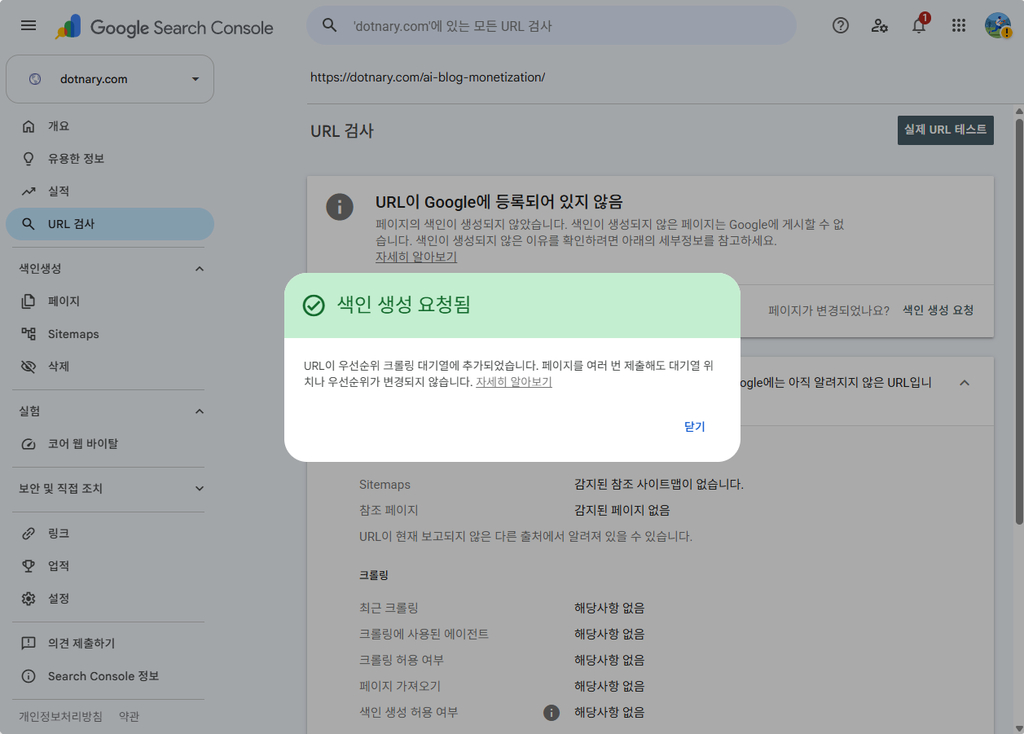Viewport: 1024px width, 734px height.
Task: Click the scrollbar down arrow
Action: tap(1019, 727)
